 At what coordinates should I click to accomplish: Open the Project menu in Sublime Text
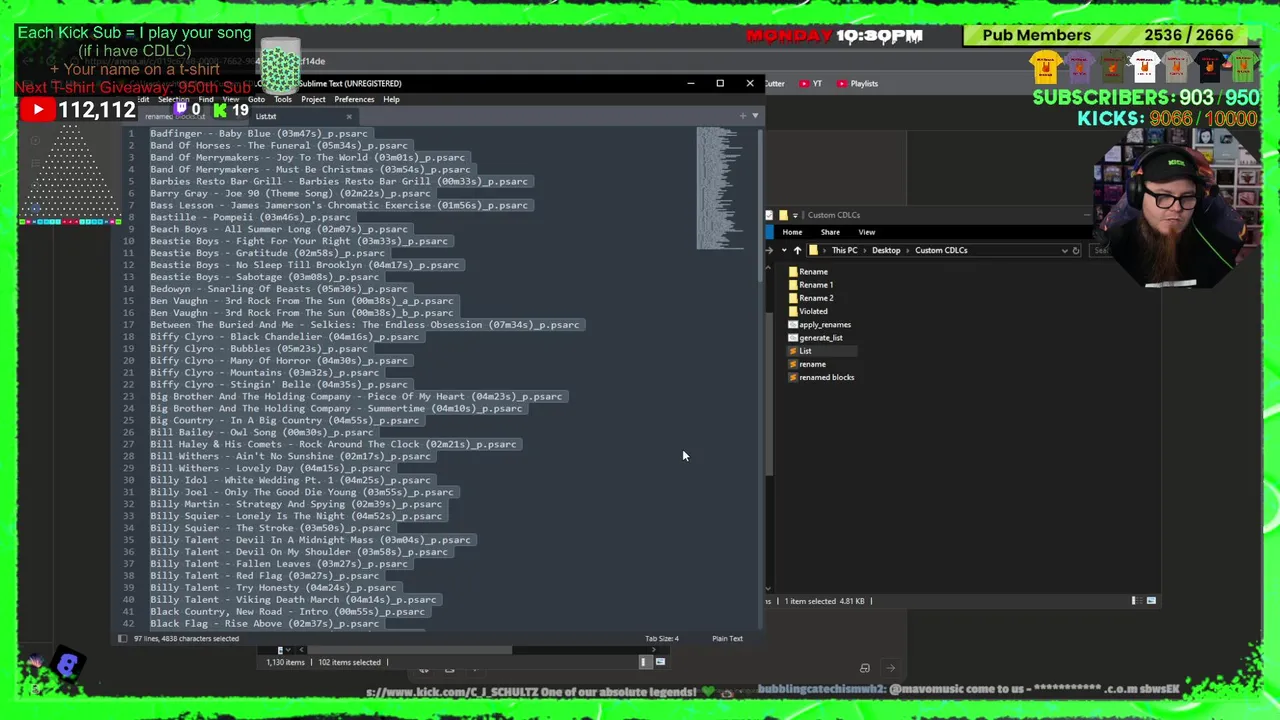pos(313,99)
